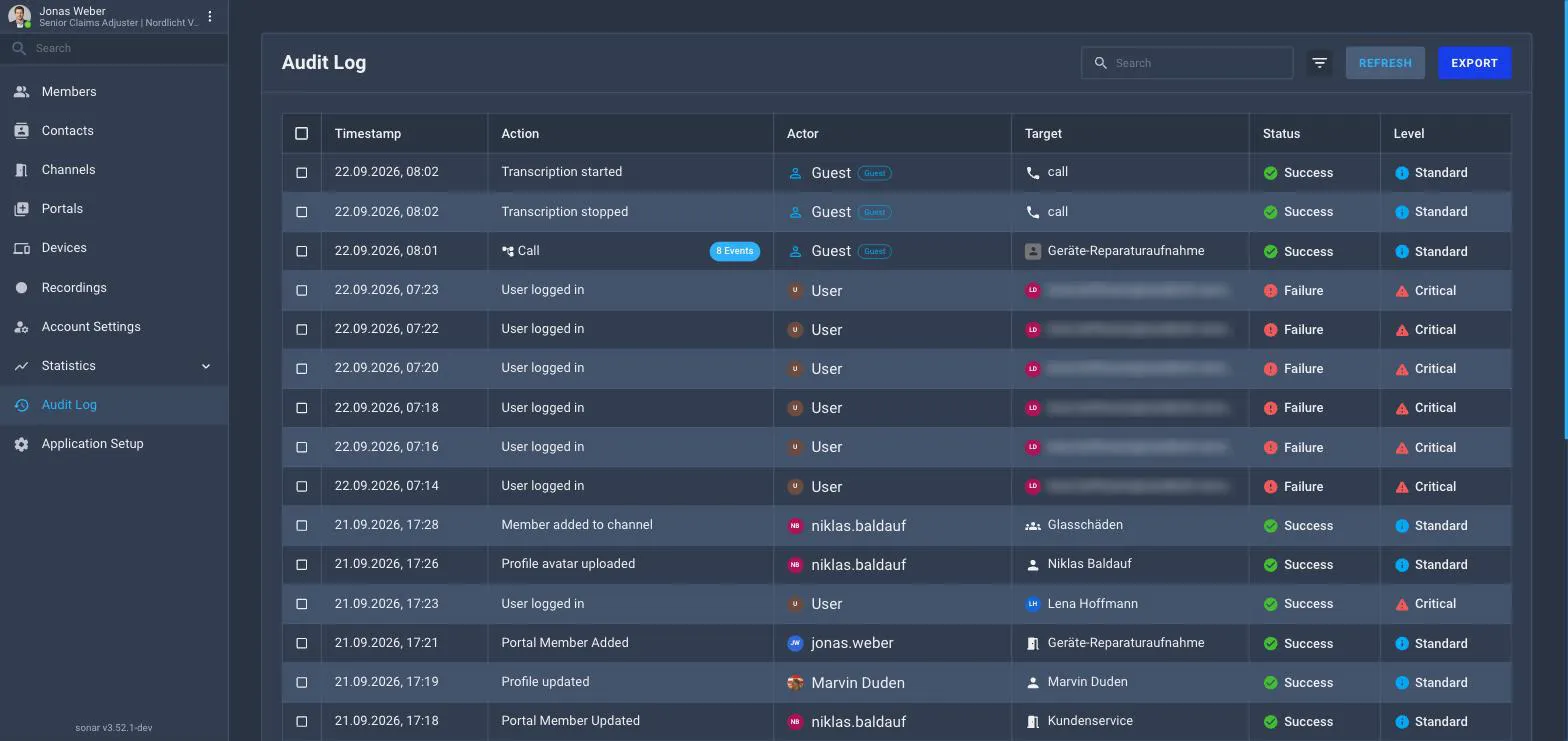
Task: Click the phone icon in Transcription started row
Action: pos(1033,172)
